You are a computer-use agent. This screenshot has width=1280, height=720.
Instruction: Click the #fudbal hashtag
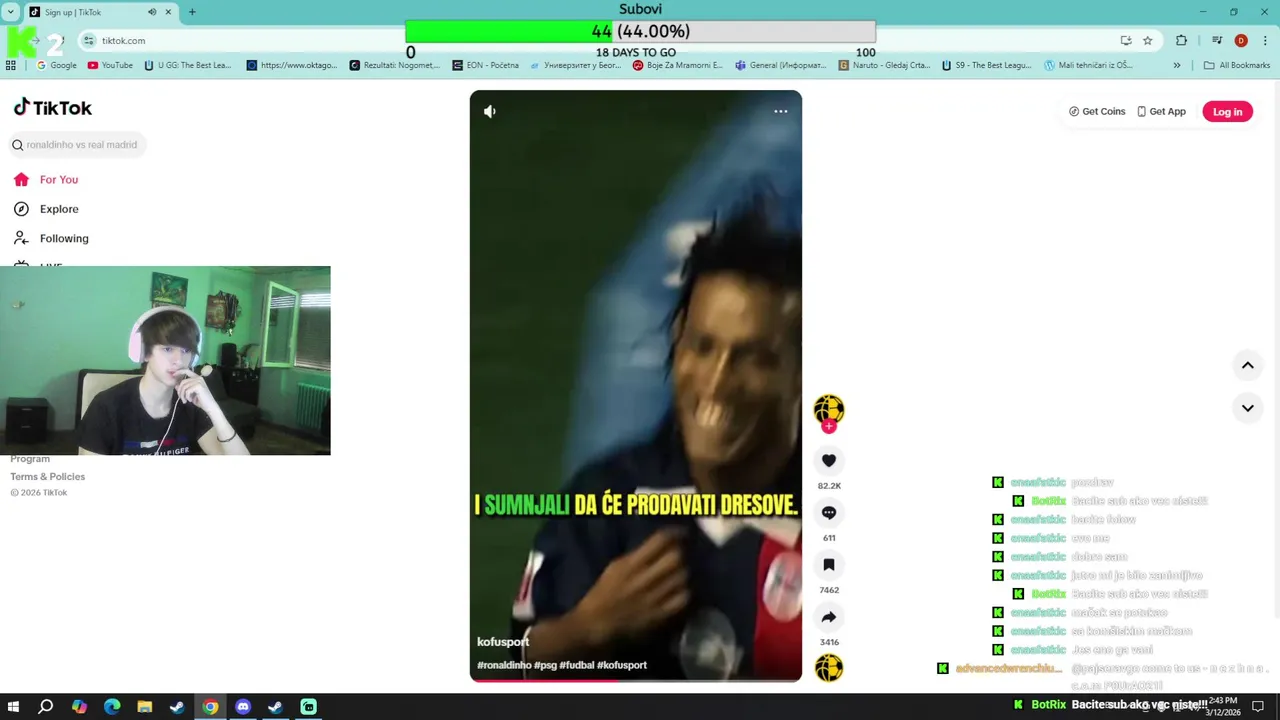[577, 665]
